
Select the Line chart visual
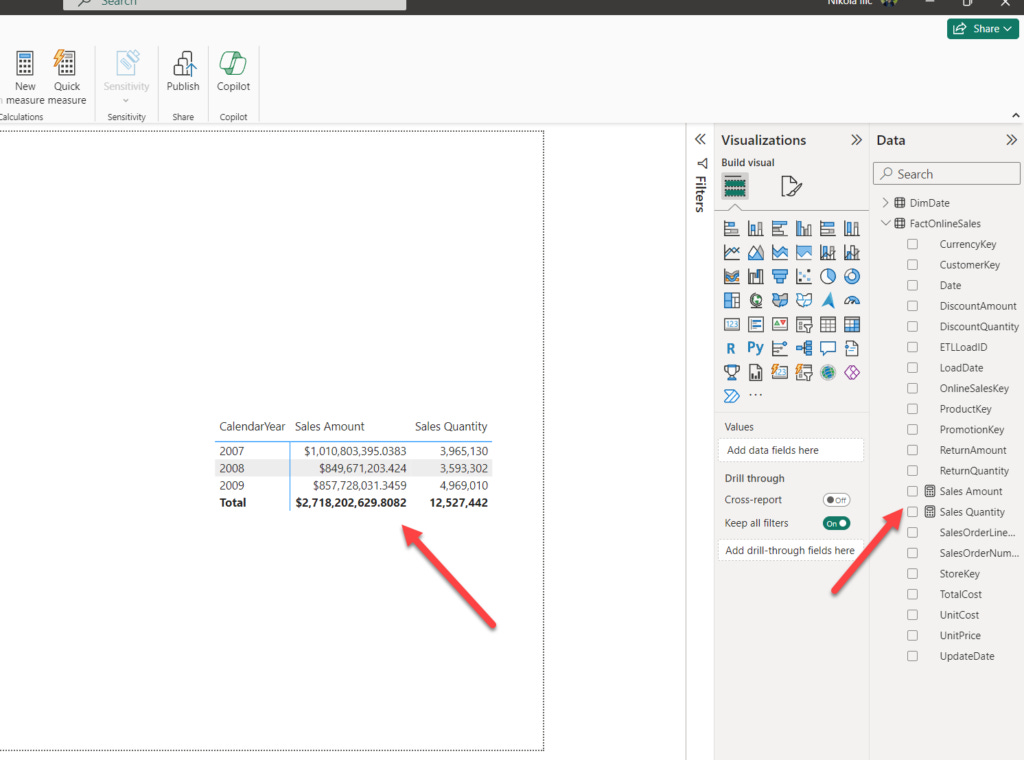point(731,252)
